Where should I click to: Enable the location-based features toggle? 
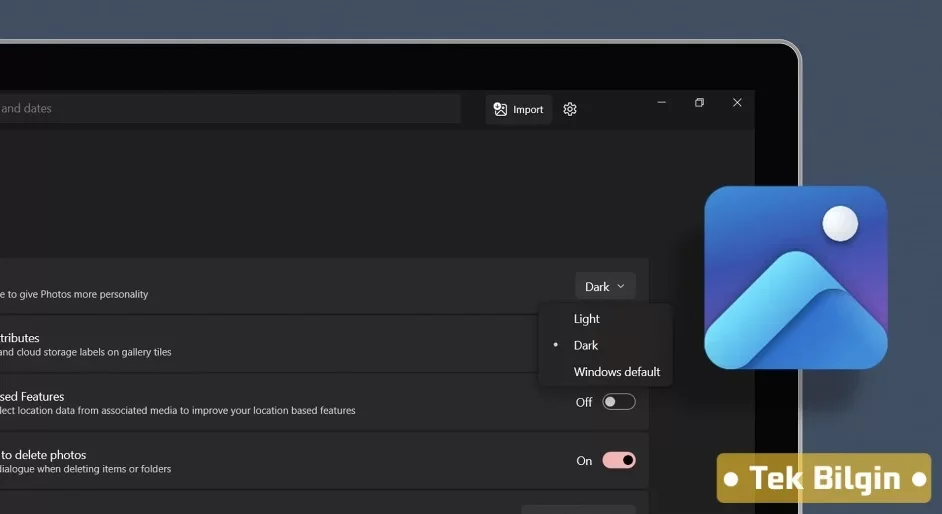pos(618,402)
